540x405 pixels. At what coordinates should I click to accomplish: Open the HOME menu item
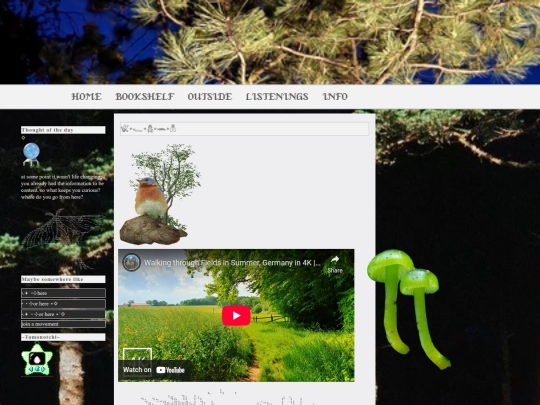86,97
